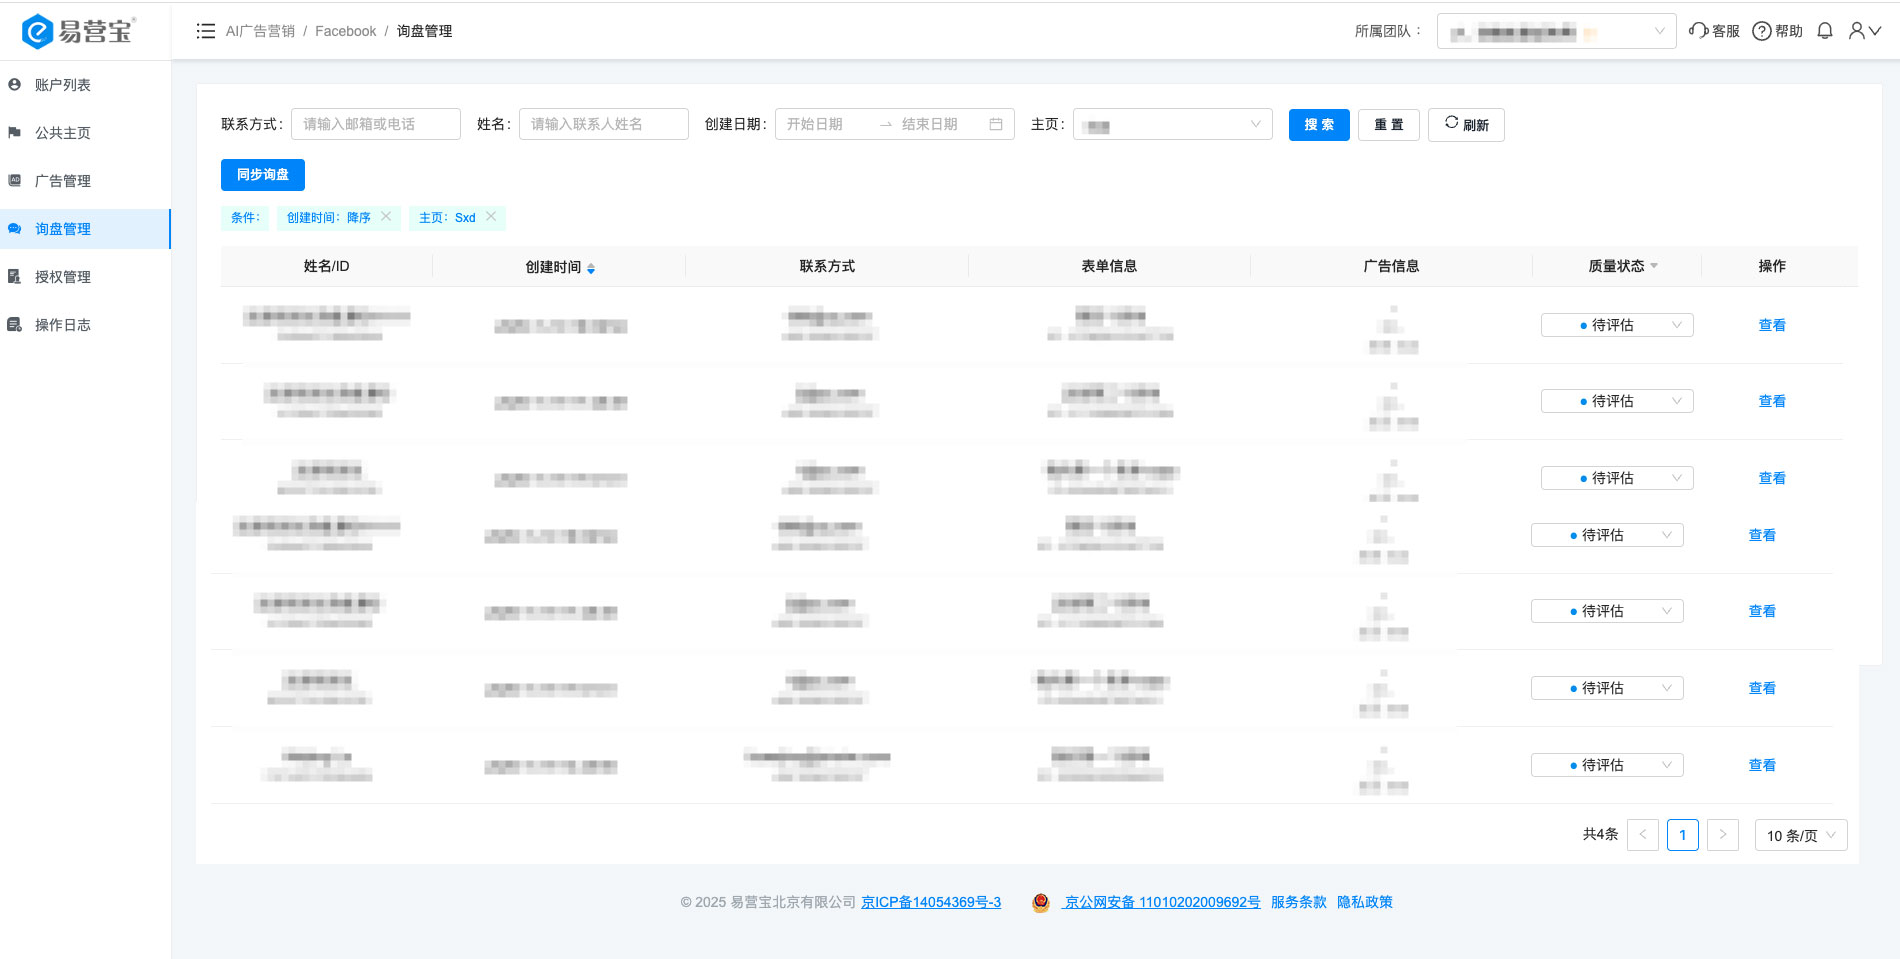The height and width of the screenshot is (959, 1900).
Task: Collapse sidebar with hamburger list icon
Action: 205,31
